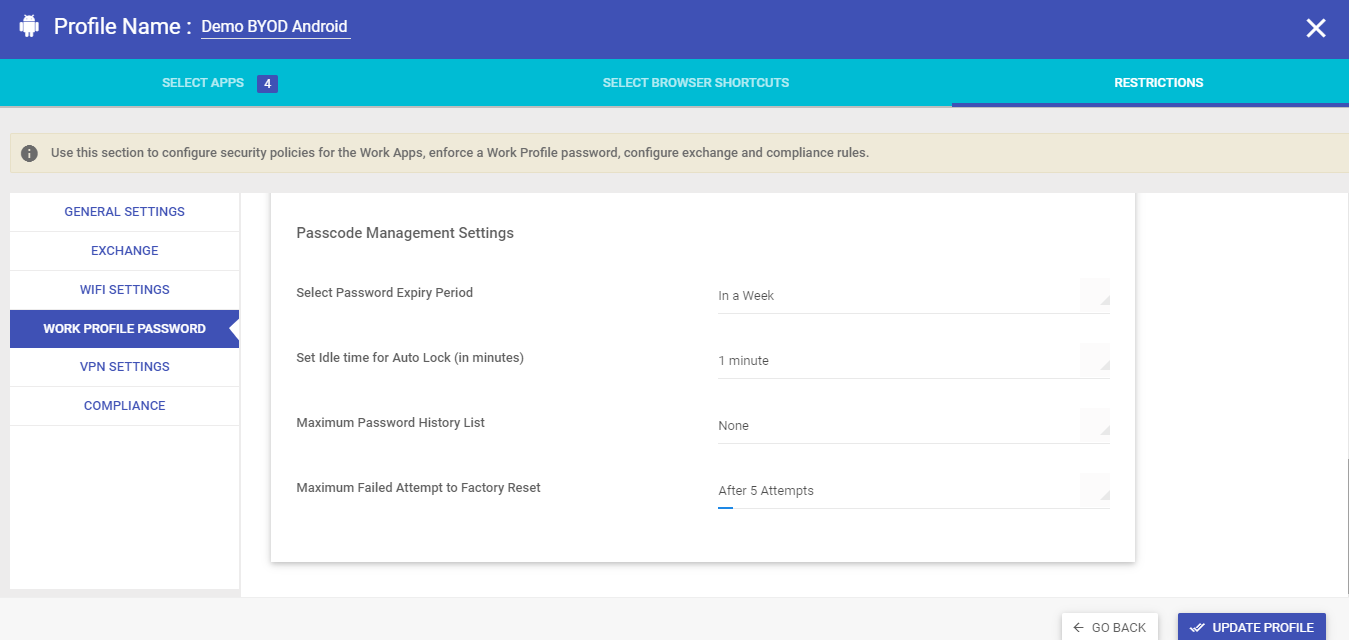Open the Password Expiry Period dropdown
This screenshot has width=1349, height=640.
914,296
